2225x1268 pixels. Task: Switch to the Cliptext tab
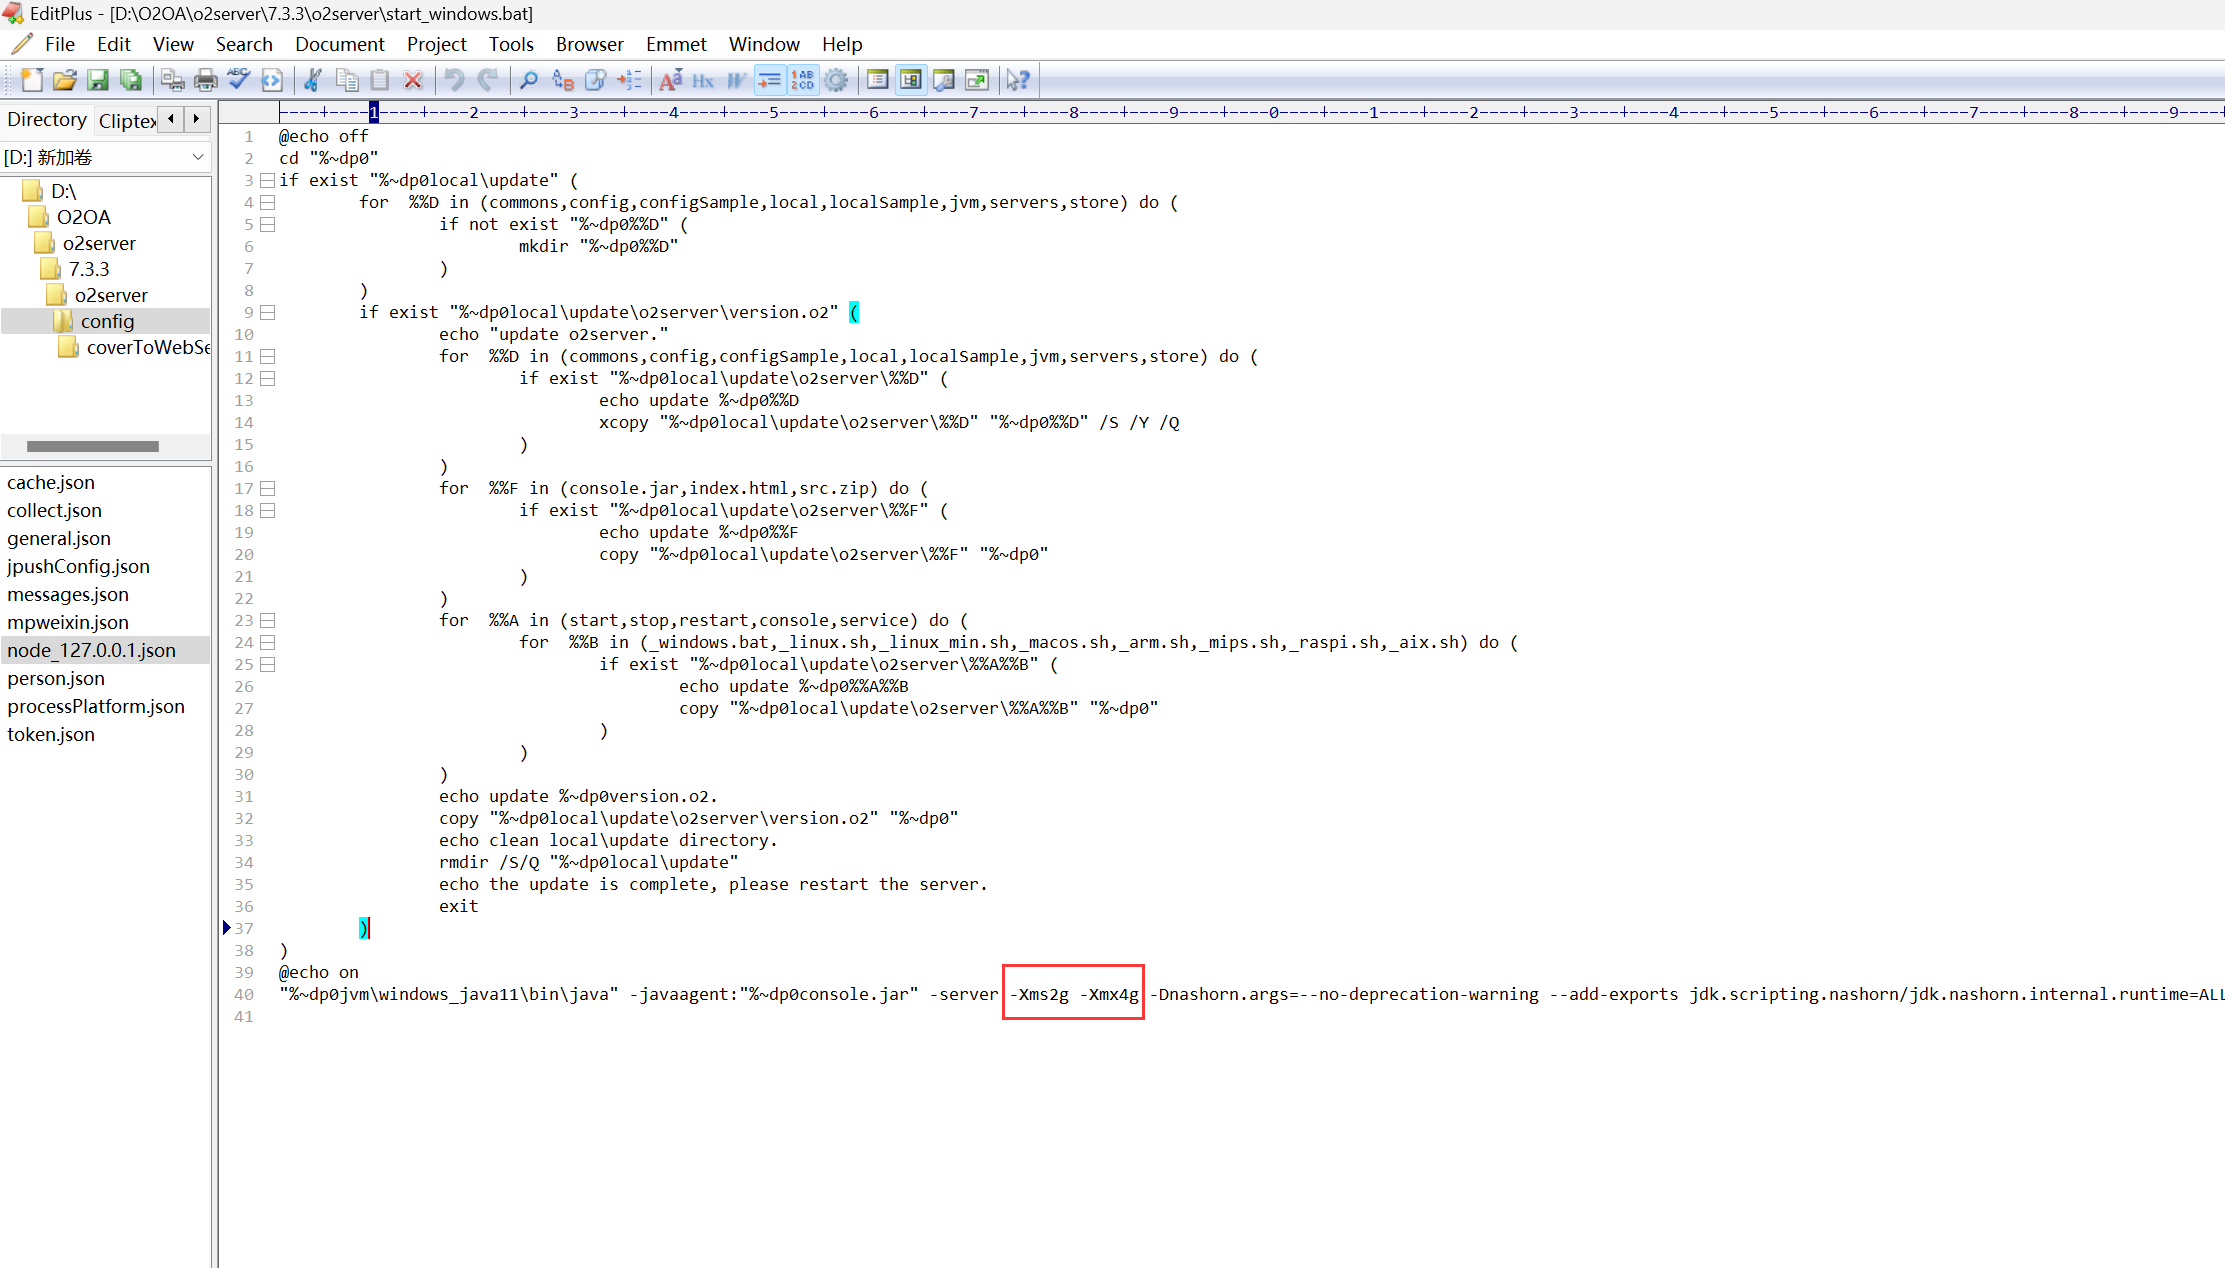point(127,121)
